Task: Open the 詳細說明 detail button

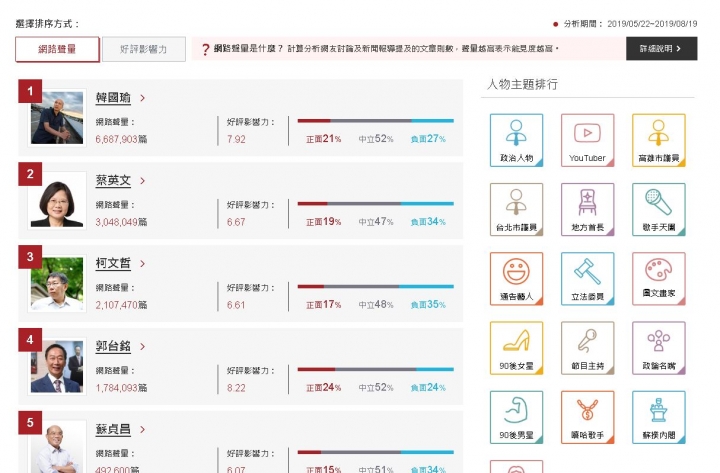Action: tap(661, 49)
